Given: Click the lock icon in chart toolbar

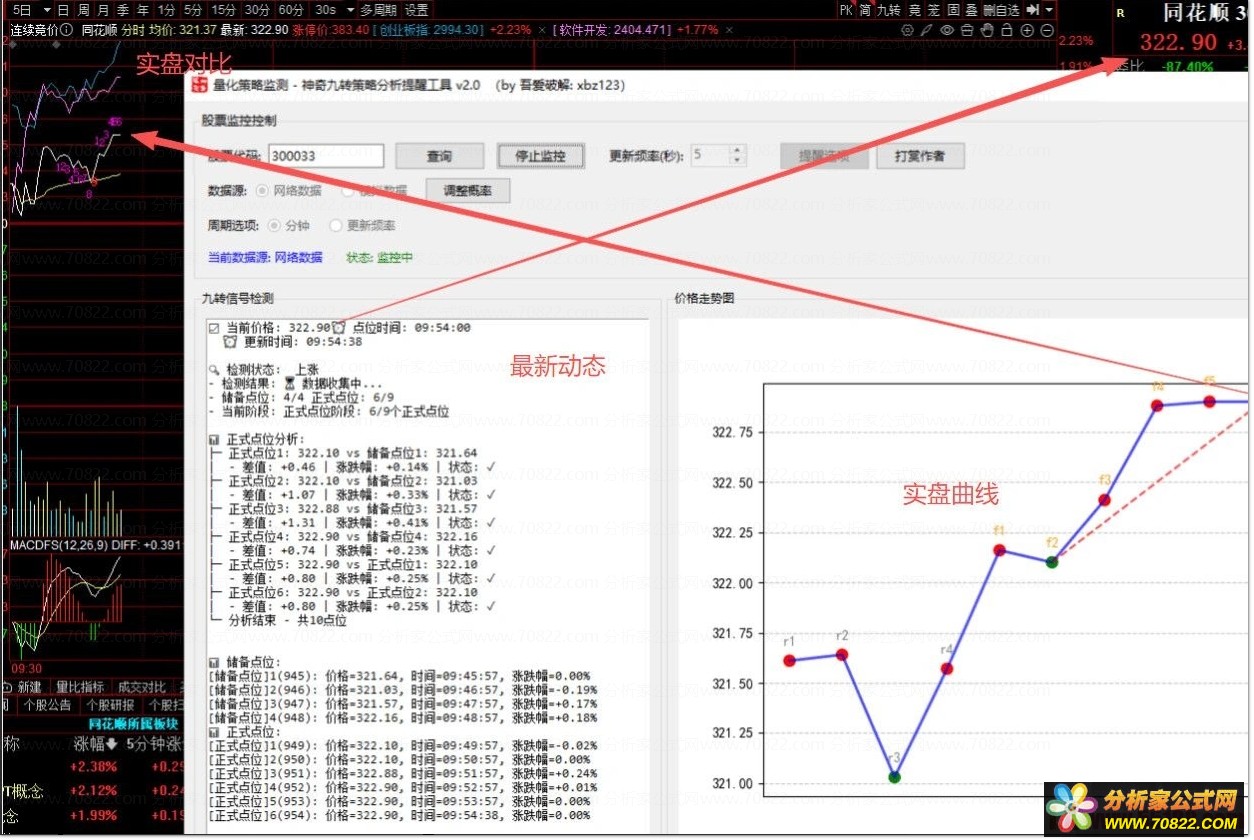Looking at the screenshot, I should (x=1007, y=30).
